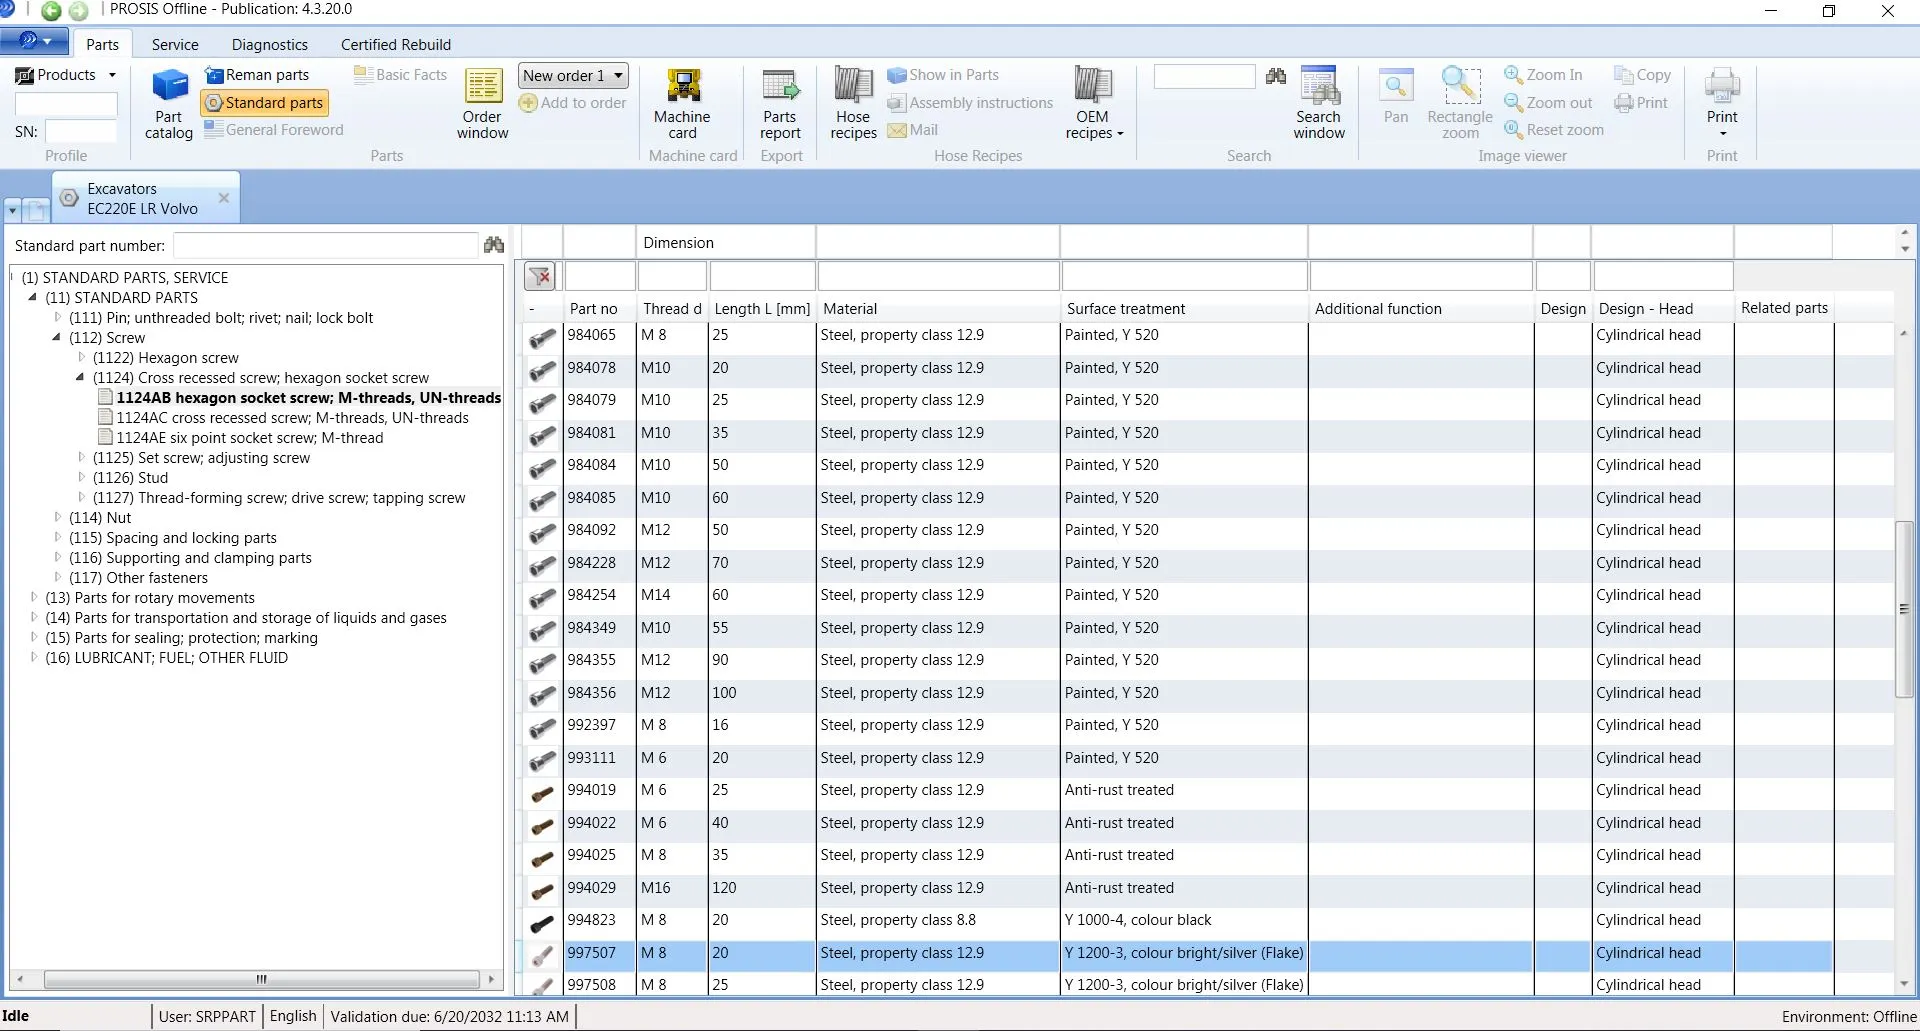Viewport: 1920px width, 1031px height.
Task: Clear table filters with the filter icon
Action: tap(540, 276)
